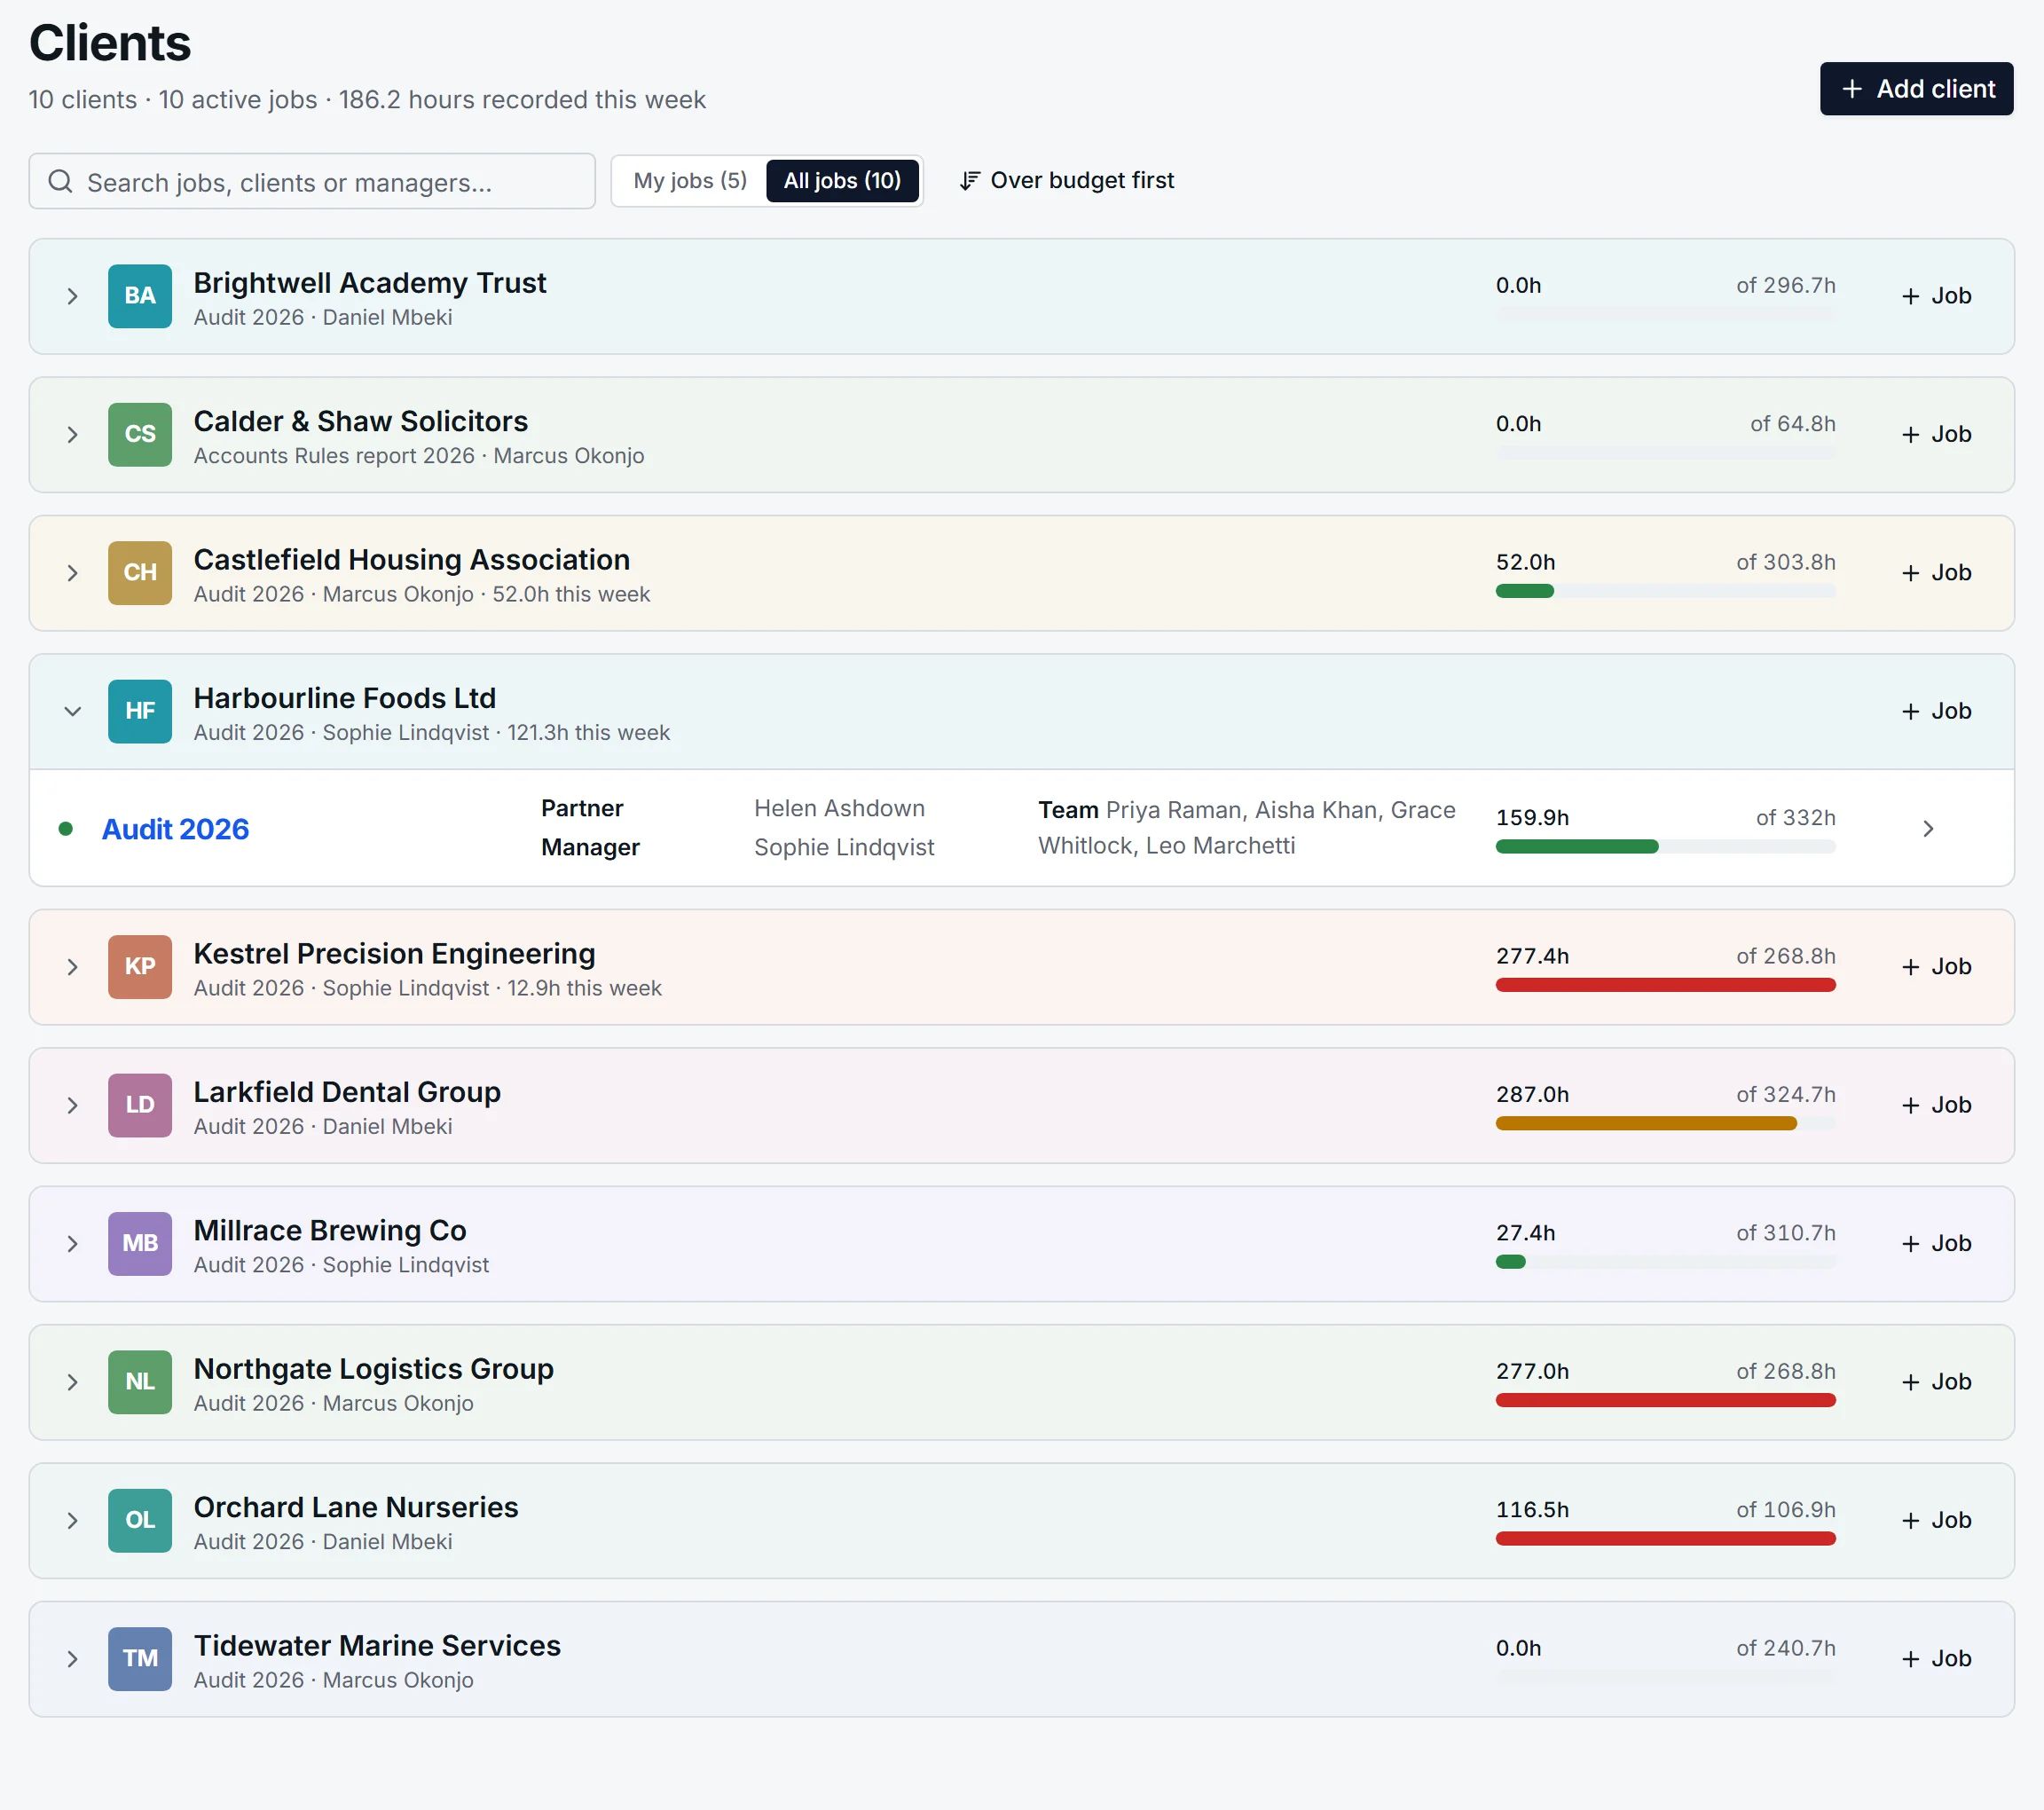
Task: Expand the Larkfield Dental Group row
Action: [72, 1105]
